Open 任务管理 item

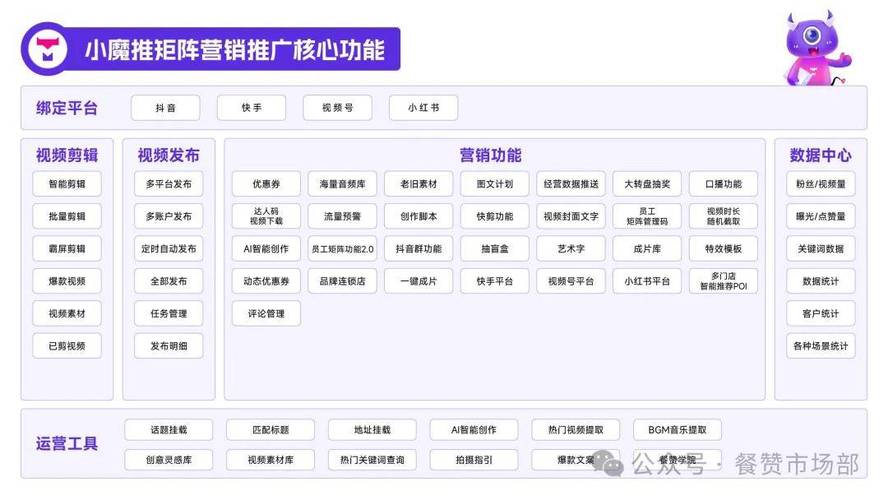tap(169, 313)
